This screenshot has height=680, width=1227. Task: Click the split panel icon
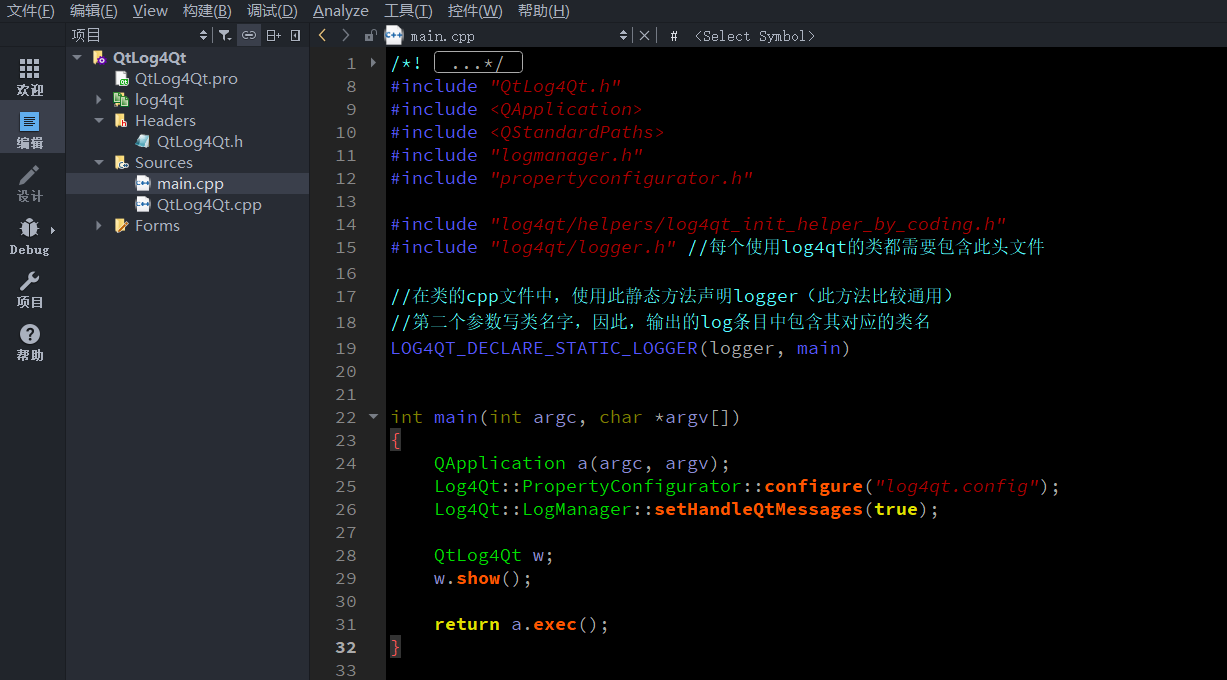[273, 35]
